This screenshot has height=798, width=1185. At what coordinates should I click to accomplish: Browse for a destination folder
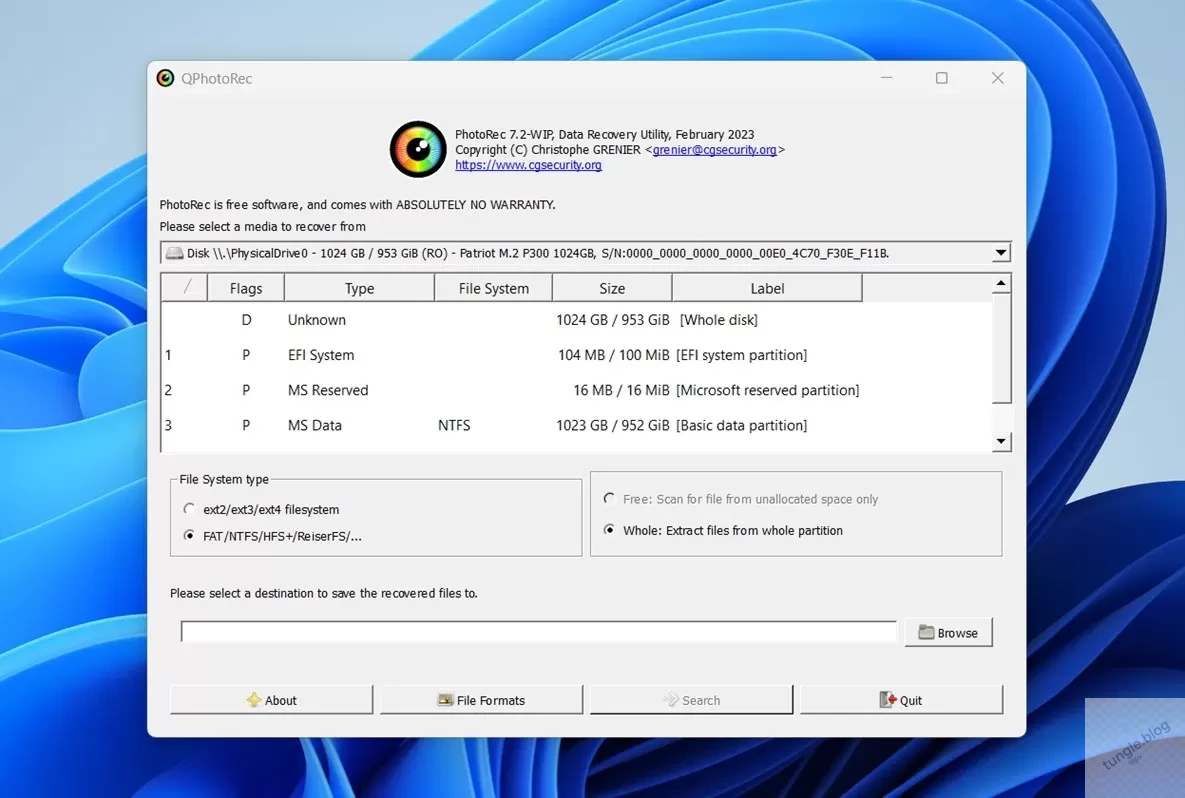coord(948,633)
